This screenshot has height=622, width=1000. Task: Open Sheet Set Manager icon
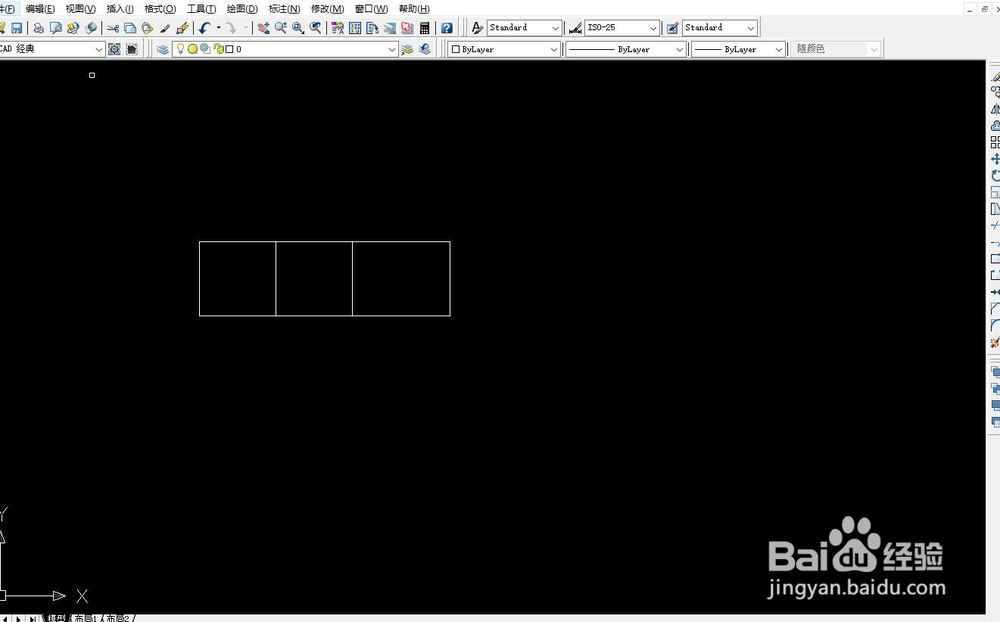pyautogui.click(x=390, y=28)
